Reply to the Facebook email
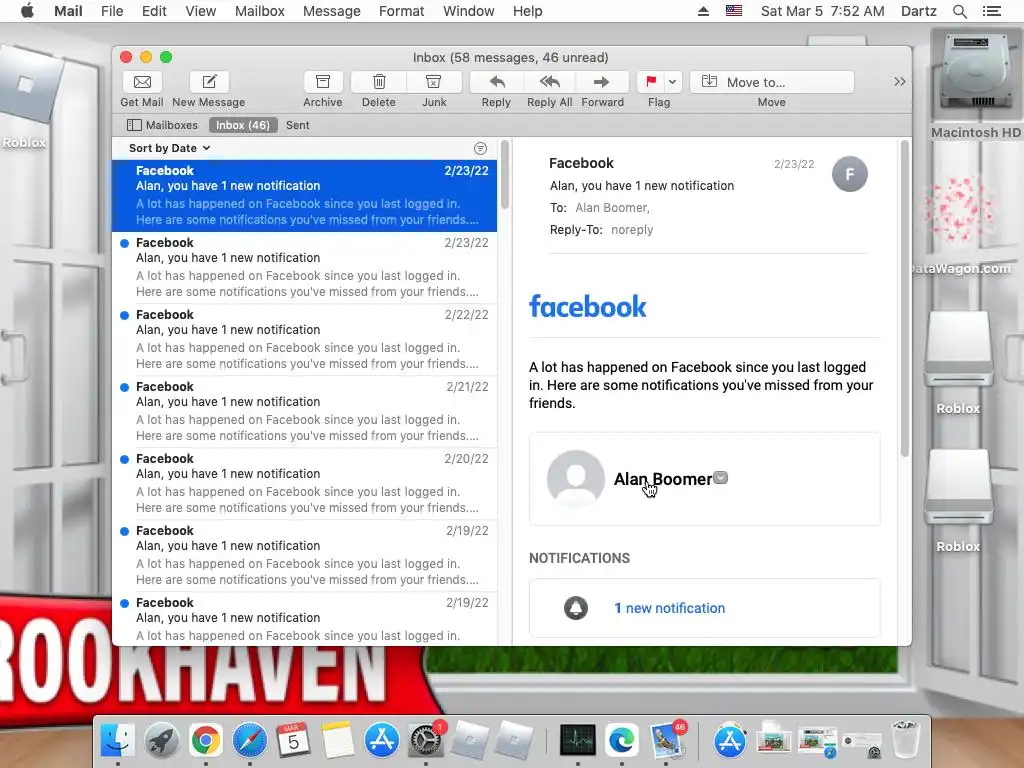 497,82
